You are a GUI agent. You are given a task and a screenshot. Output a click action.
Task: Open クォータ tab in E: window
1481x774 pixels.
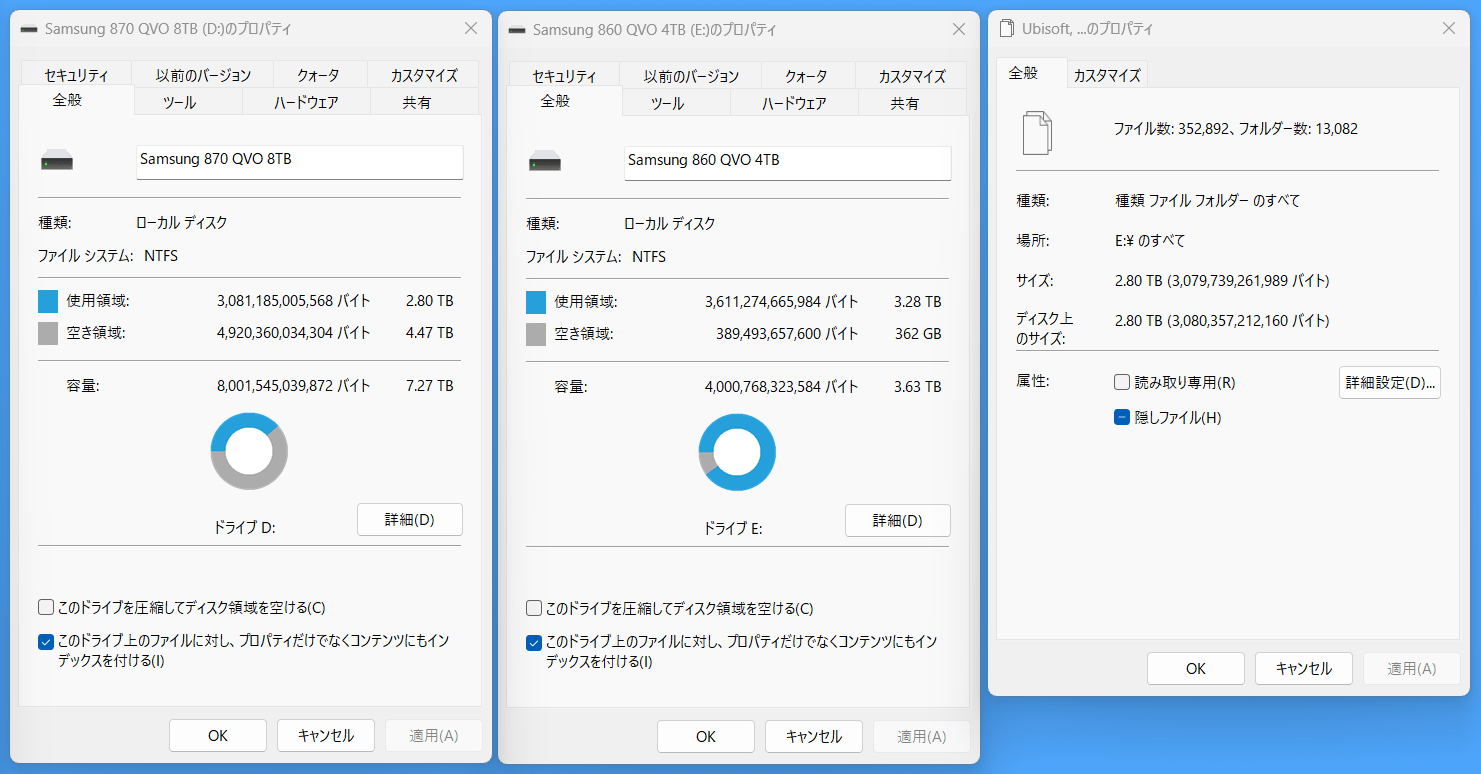pos(806,76)
